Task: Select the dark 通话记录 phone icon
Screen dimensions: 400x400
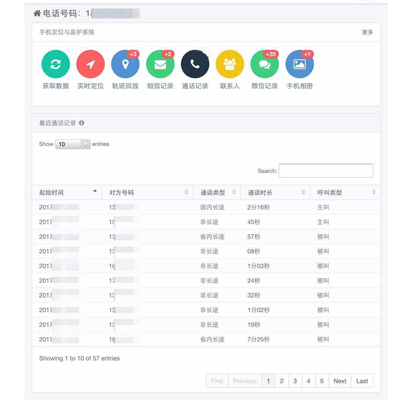Action: [x=195, y=64]
